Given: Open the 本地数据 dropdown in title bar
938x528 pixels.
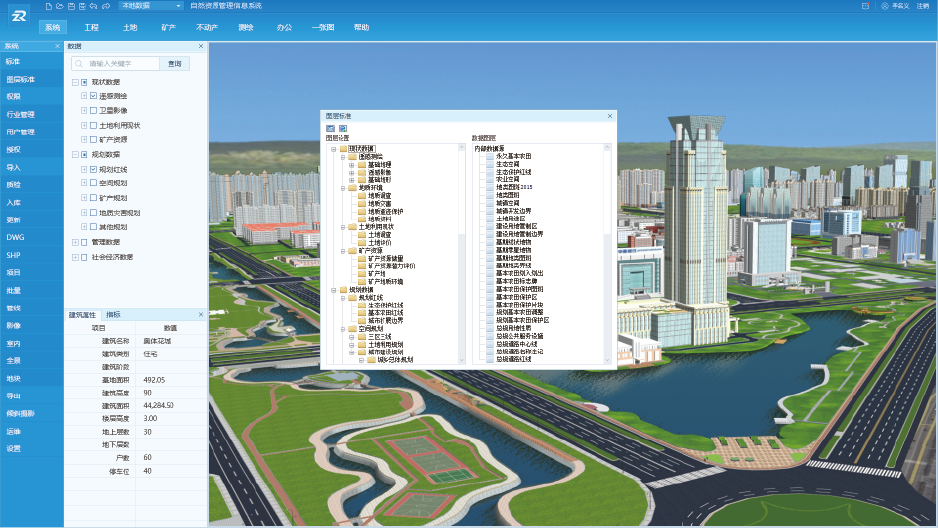Looking at the screenshot, I should coord(150,6).
